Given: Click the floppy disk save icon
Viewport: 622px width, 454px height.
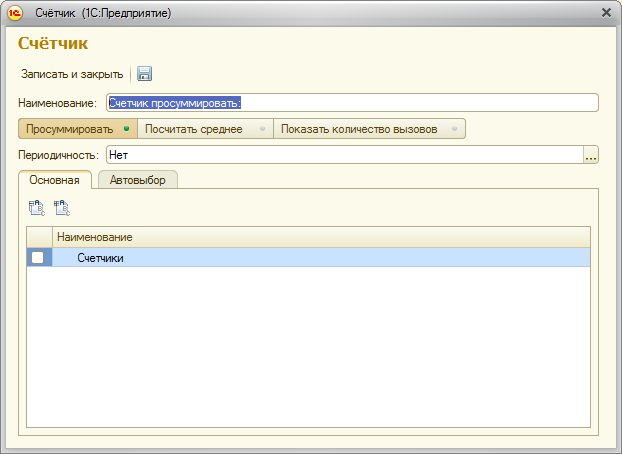Looking at the screenshot, I should pyautogui.click(x=144, y=74).
